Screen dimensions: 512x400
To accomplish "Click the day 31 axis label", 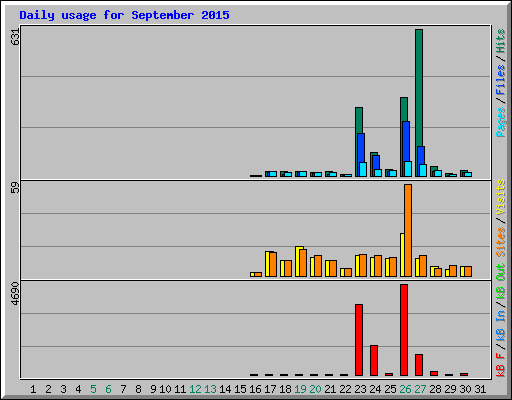I will 480,389.
